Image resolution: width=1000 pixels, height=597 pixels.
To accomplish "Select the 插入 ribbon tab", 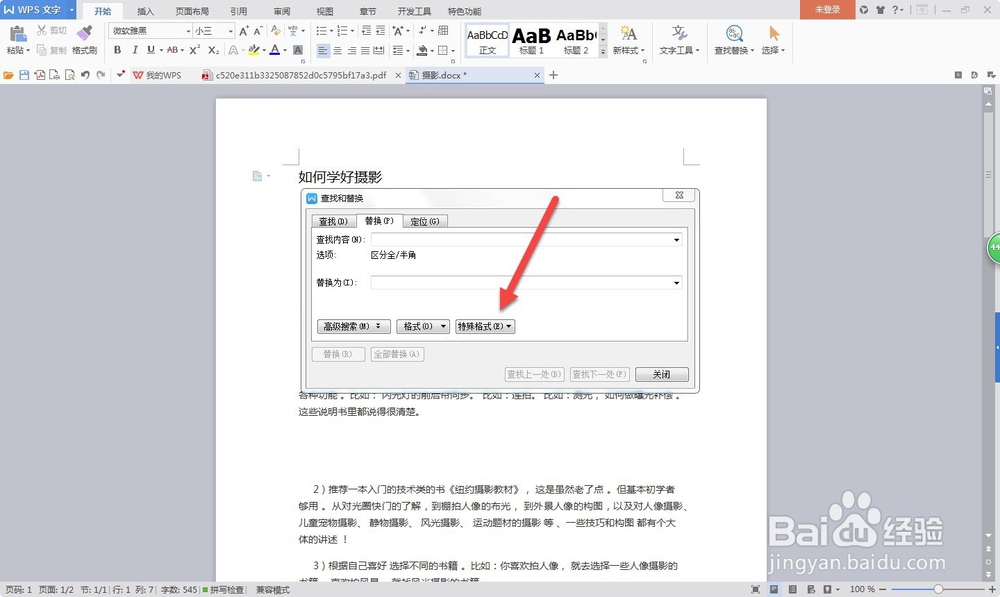I will [145, 11].
